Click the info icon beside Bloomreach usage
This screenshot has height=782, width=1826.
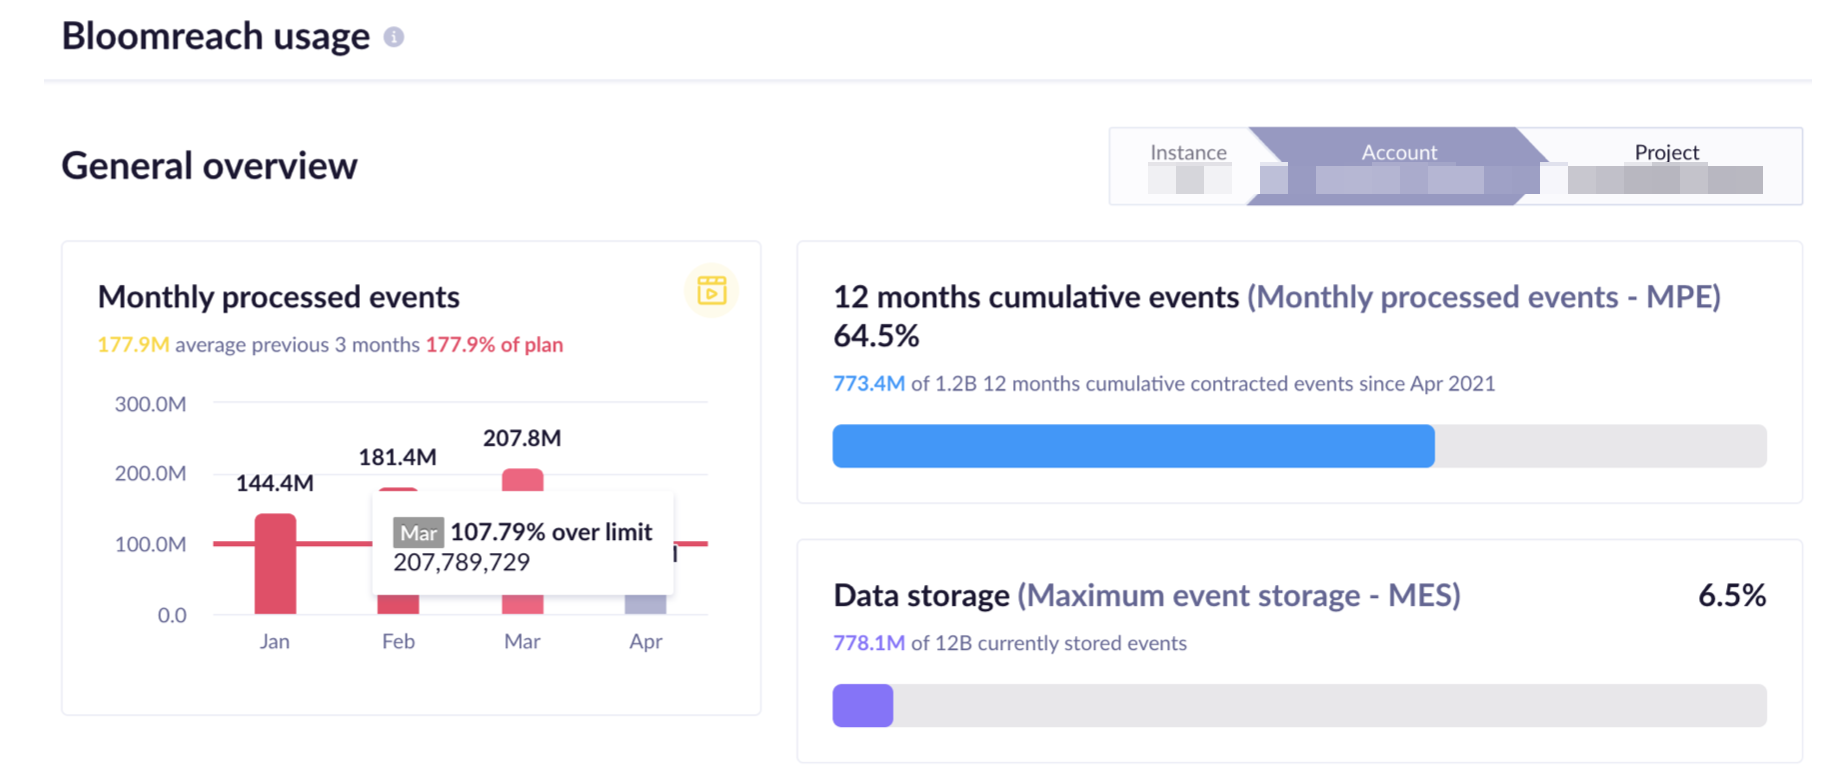[394, 37]
